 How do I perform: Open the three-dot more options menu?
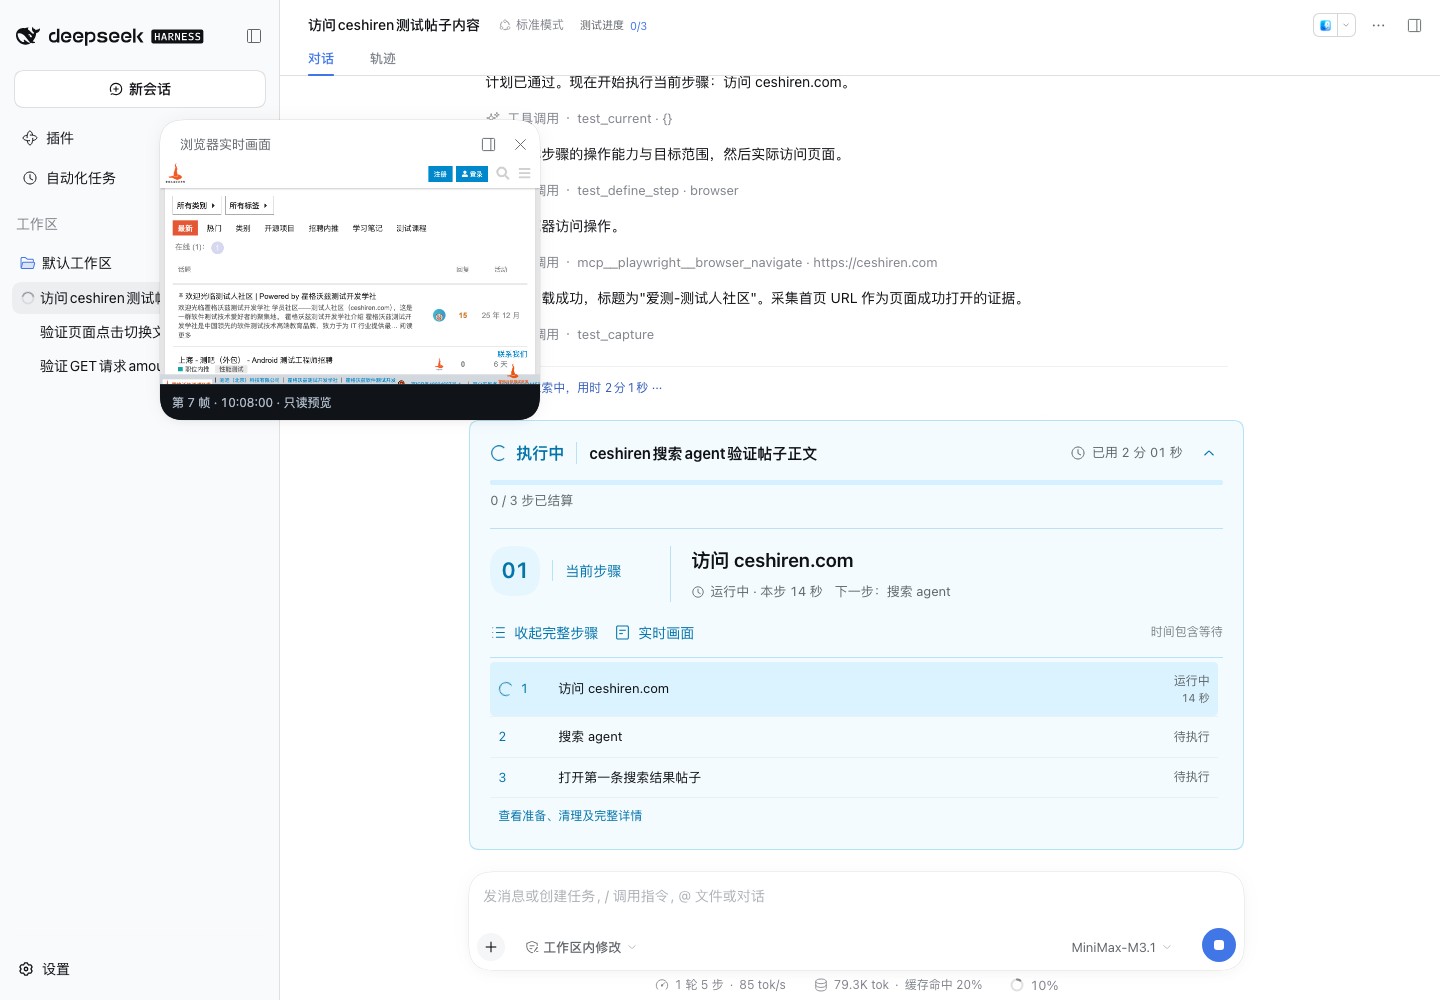point(1378,25)
